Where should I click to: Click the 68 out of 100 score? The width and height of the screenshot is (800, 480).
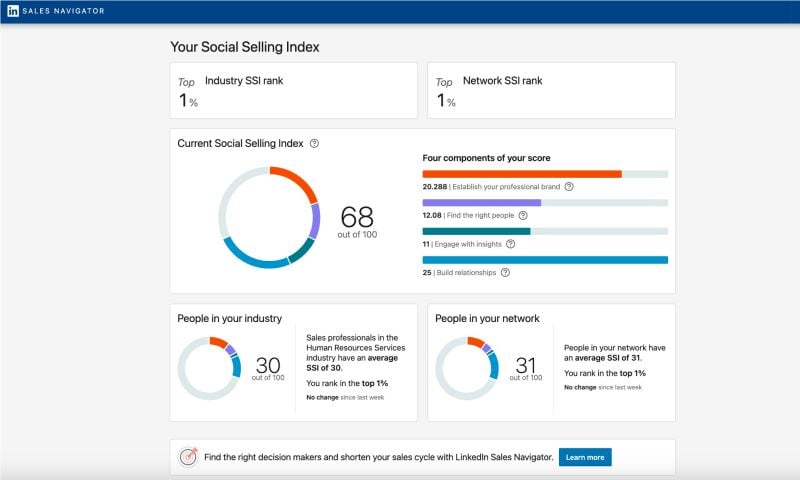coord(357,222)
